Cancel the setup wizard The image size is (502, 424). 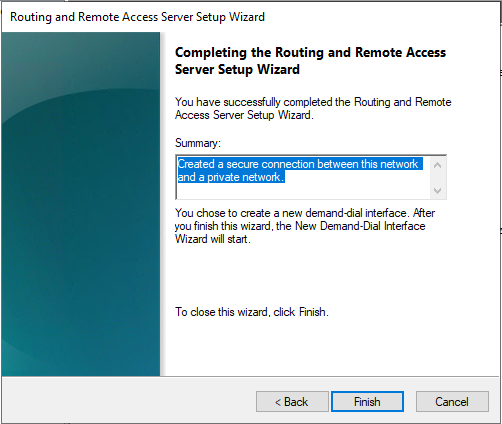pos(452,401)
